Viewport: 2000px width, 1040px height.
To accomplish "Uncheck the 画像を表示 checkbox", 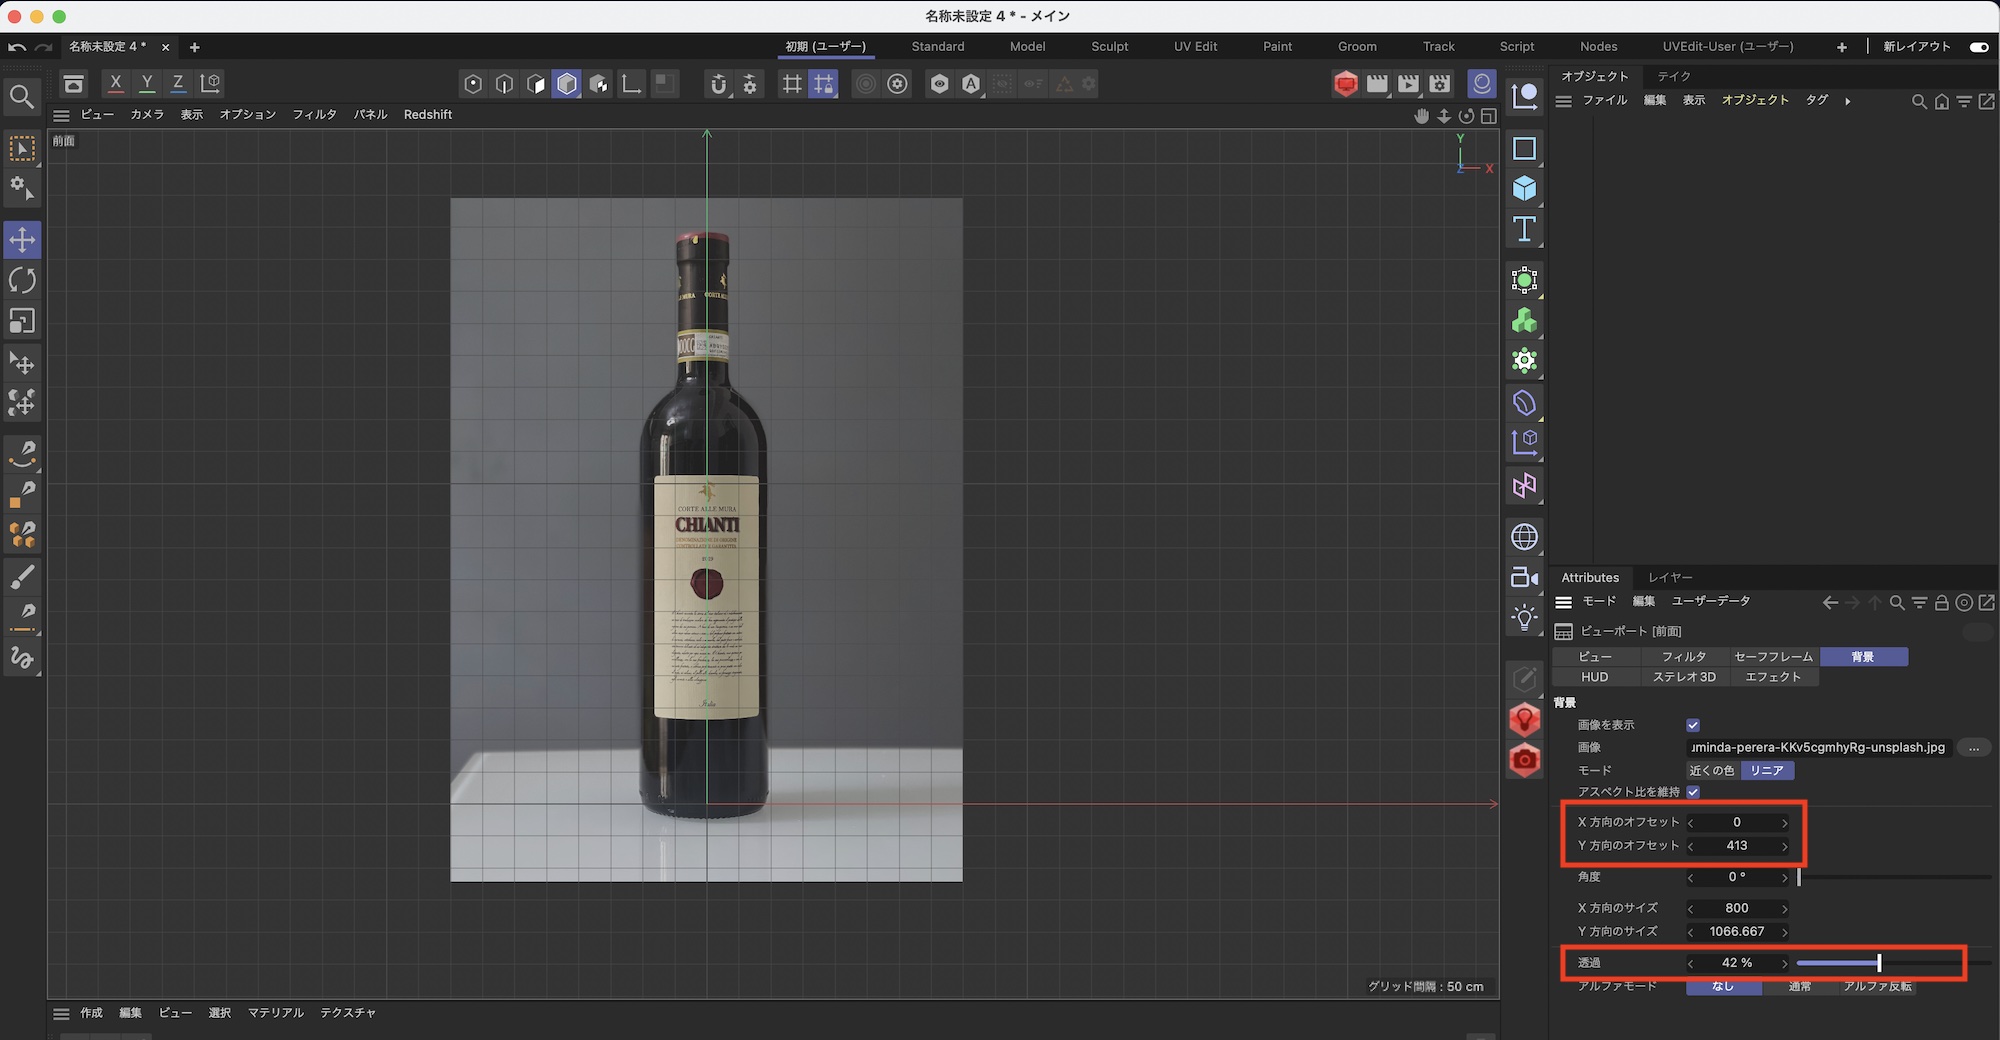I will point(1693,725).
